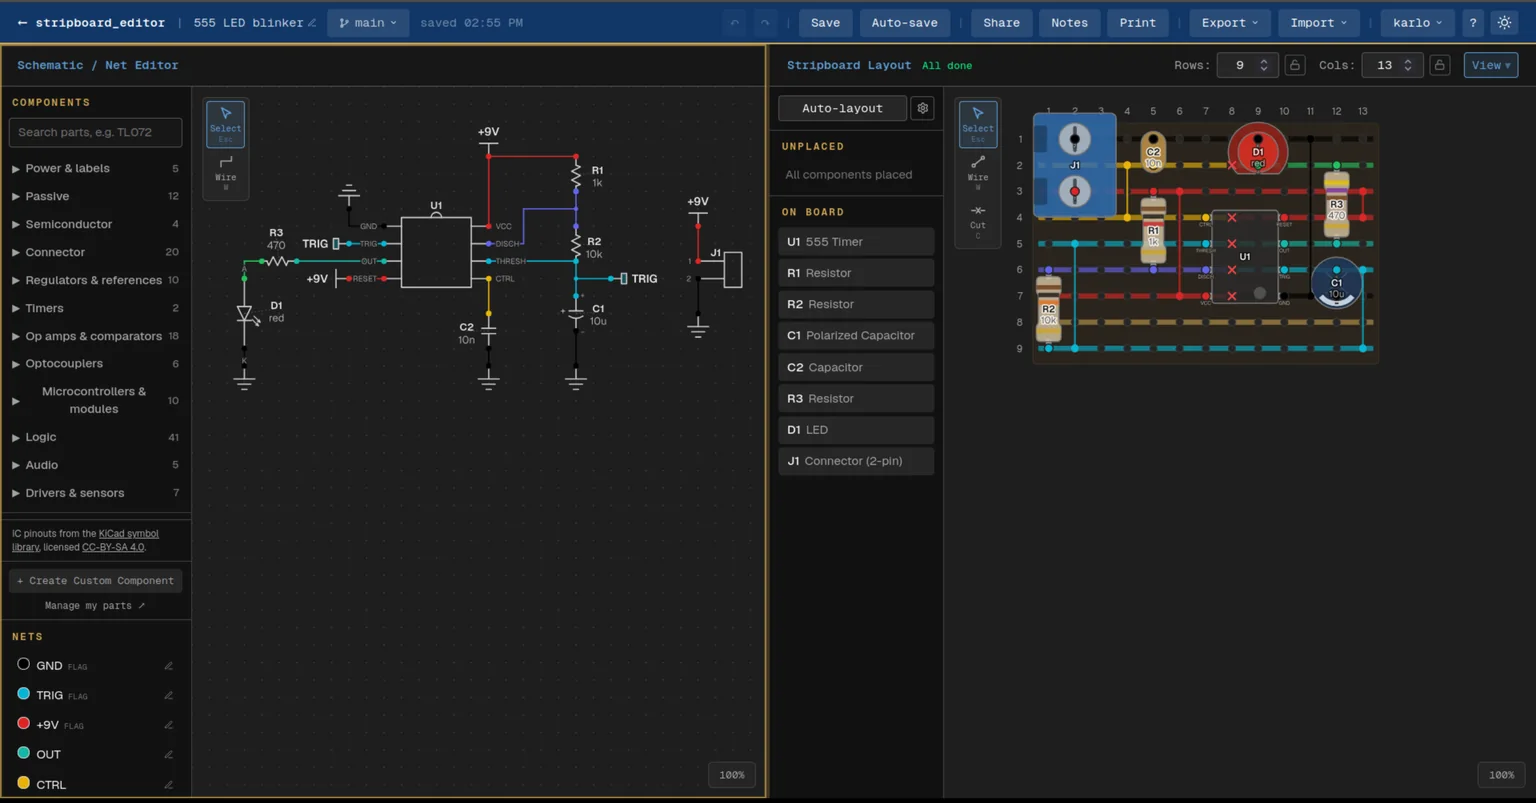
Task: Open the karlo user menu
Action: (1418, 23)
